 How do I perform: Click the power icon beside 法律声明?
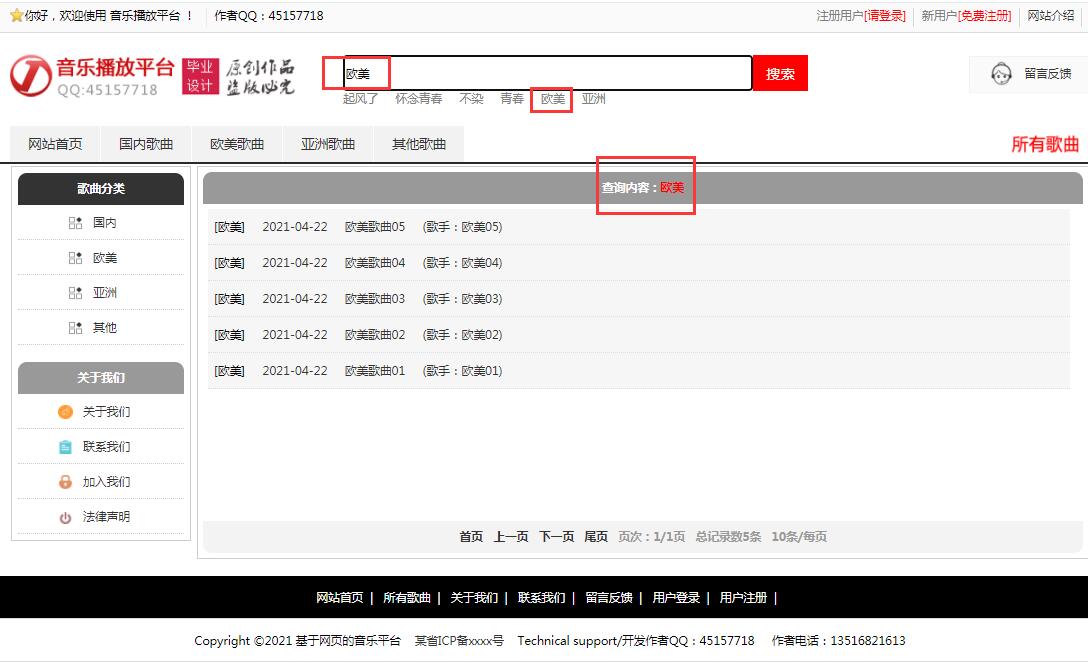(65, 517)
